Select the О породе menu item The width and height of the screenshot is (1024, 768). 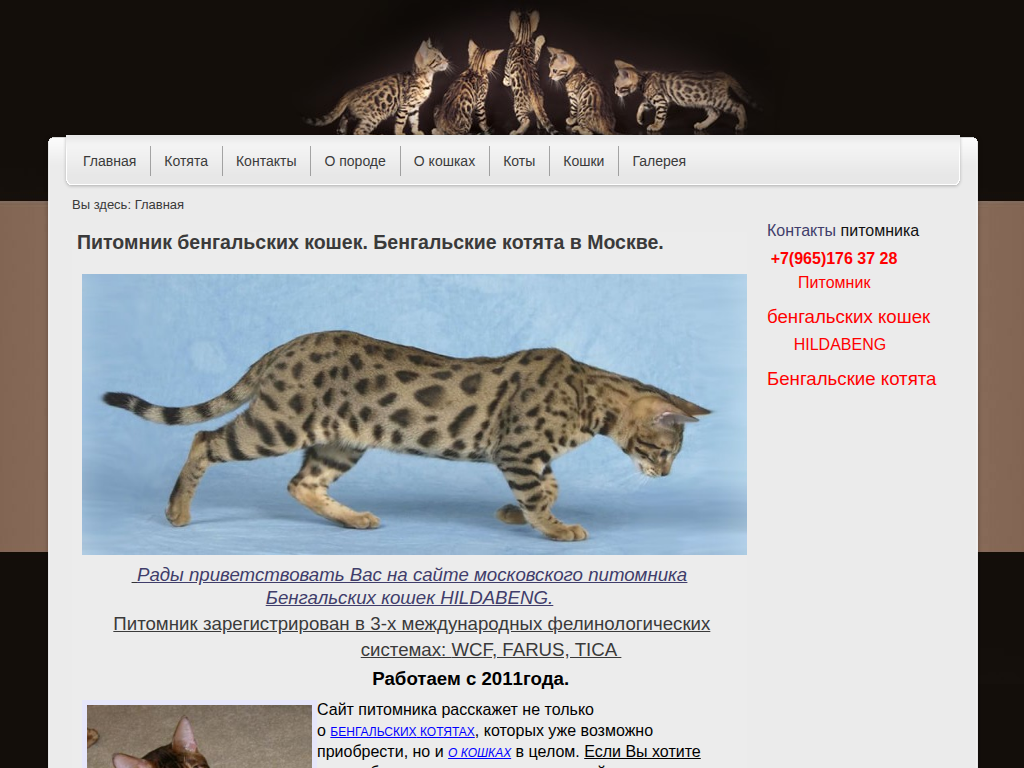(x=355, y=161)
